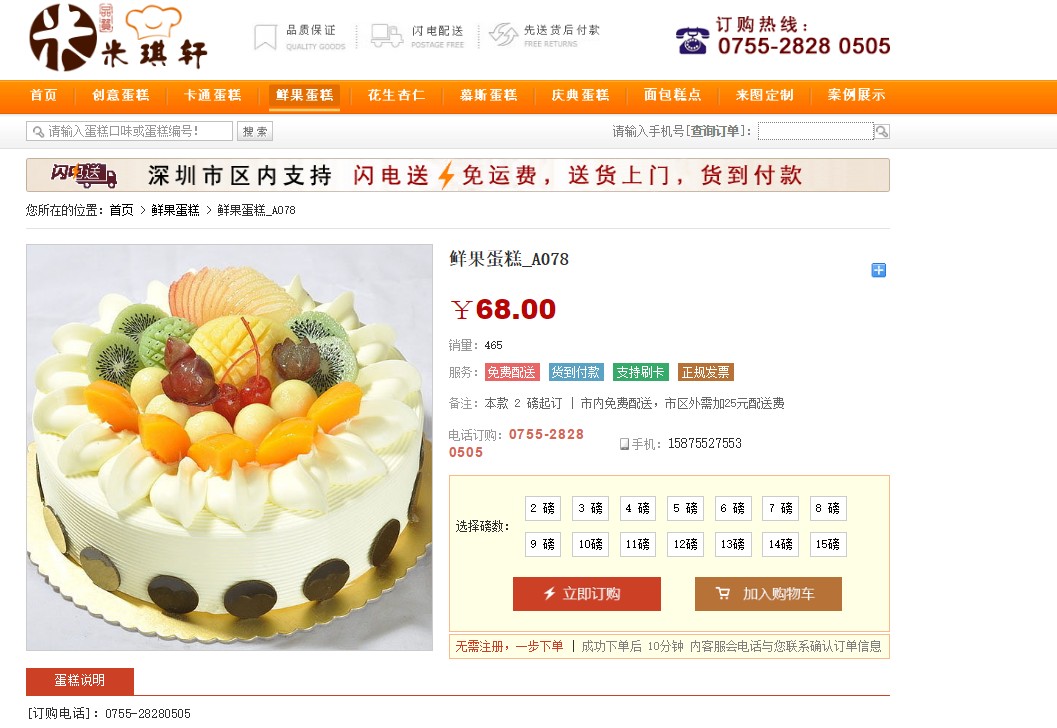Click the flash delivery banner truck icon
This screenshot has height=728, width=1057.
[x=84, y=175]
